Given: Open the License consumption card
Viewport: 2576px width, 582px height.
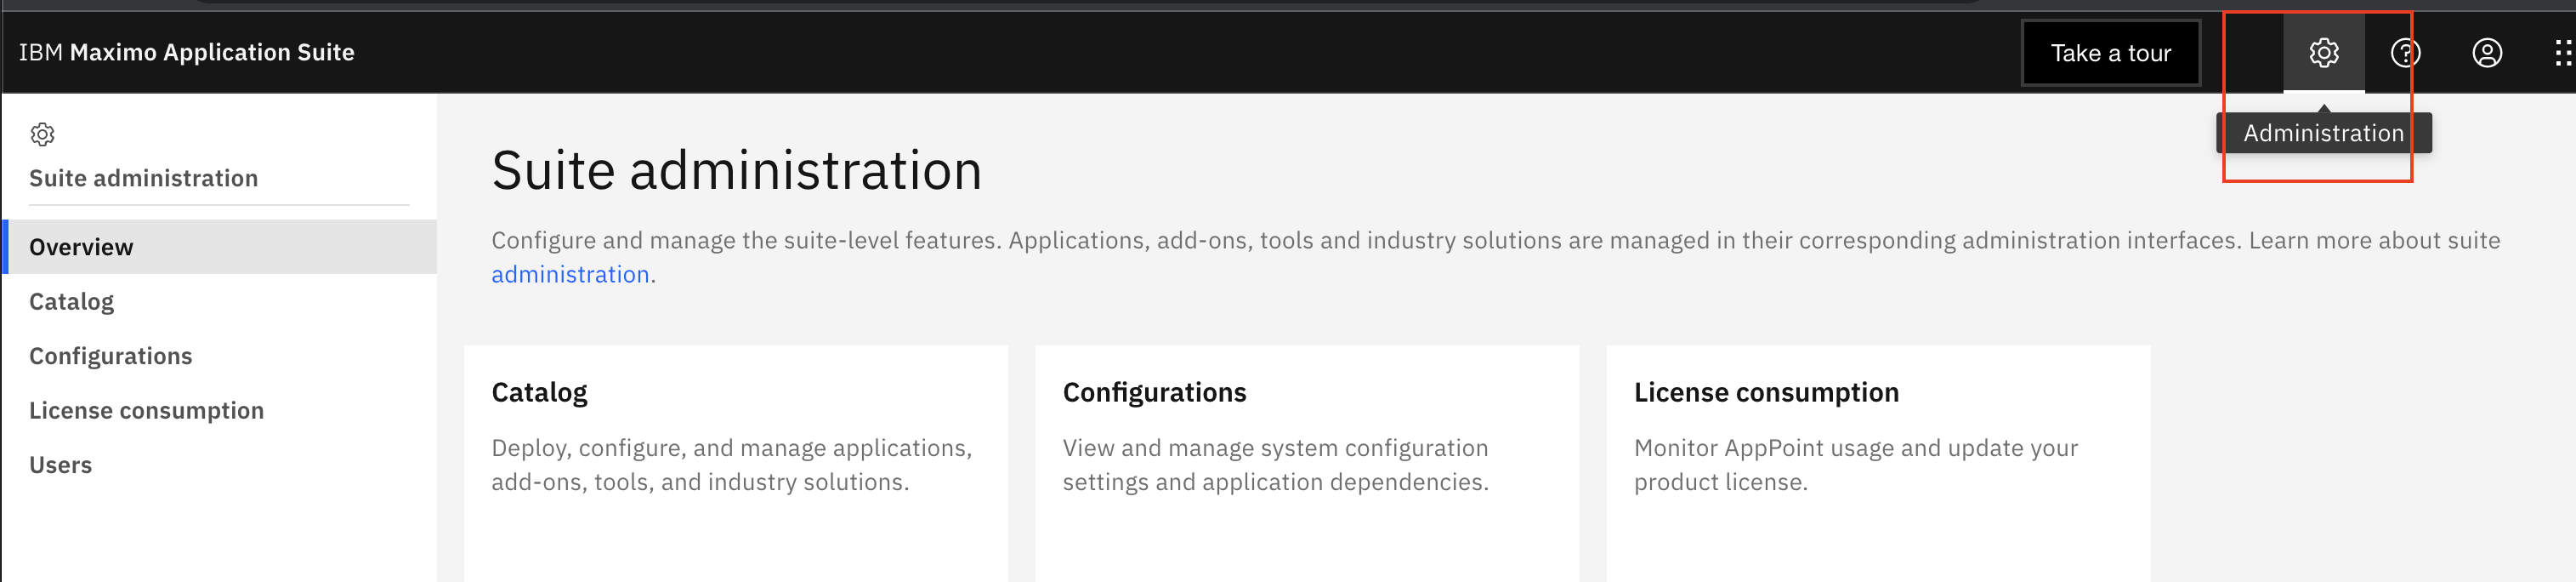Looking at the screenshot, I should 1878,464.
